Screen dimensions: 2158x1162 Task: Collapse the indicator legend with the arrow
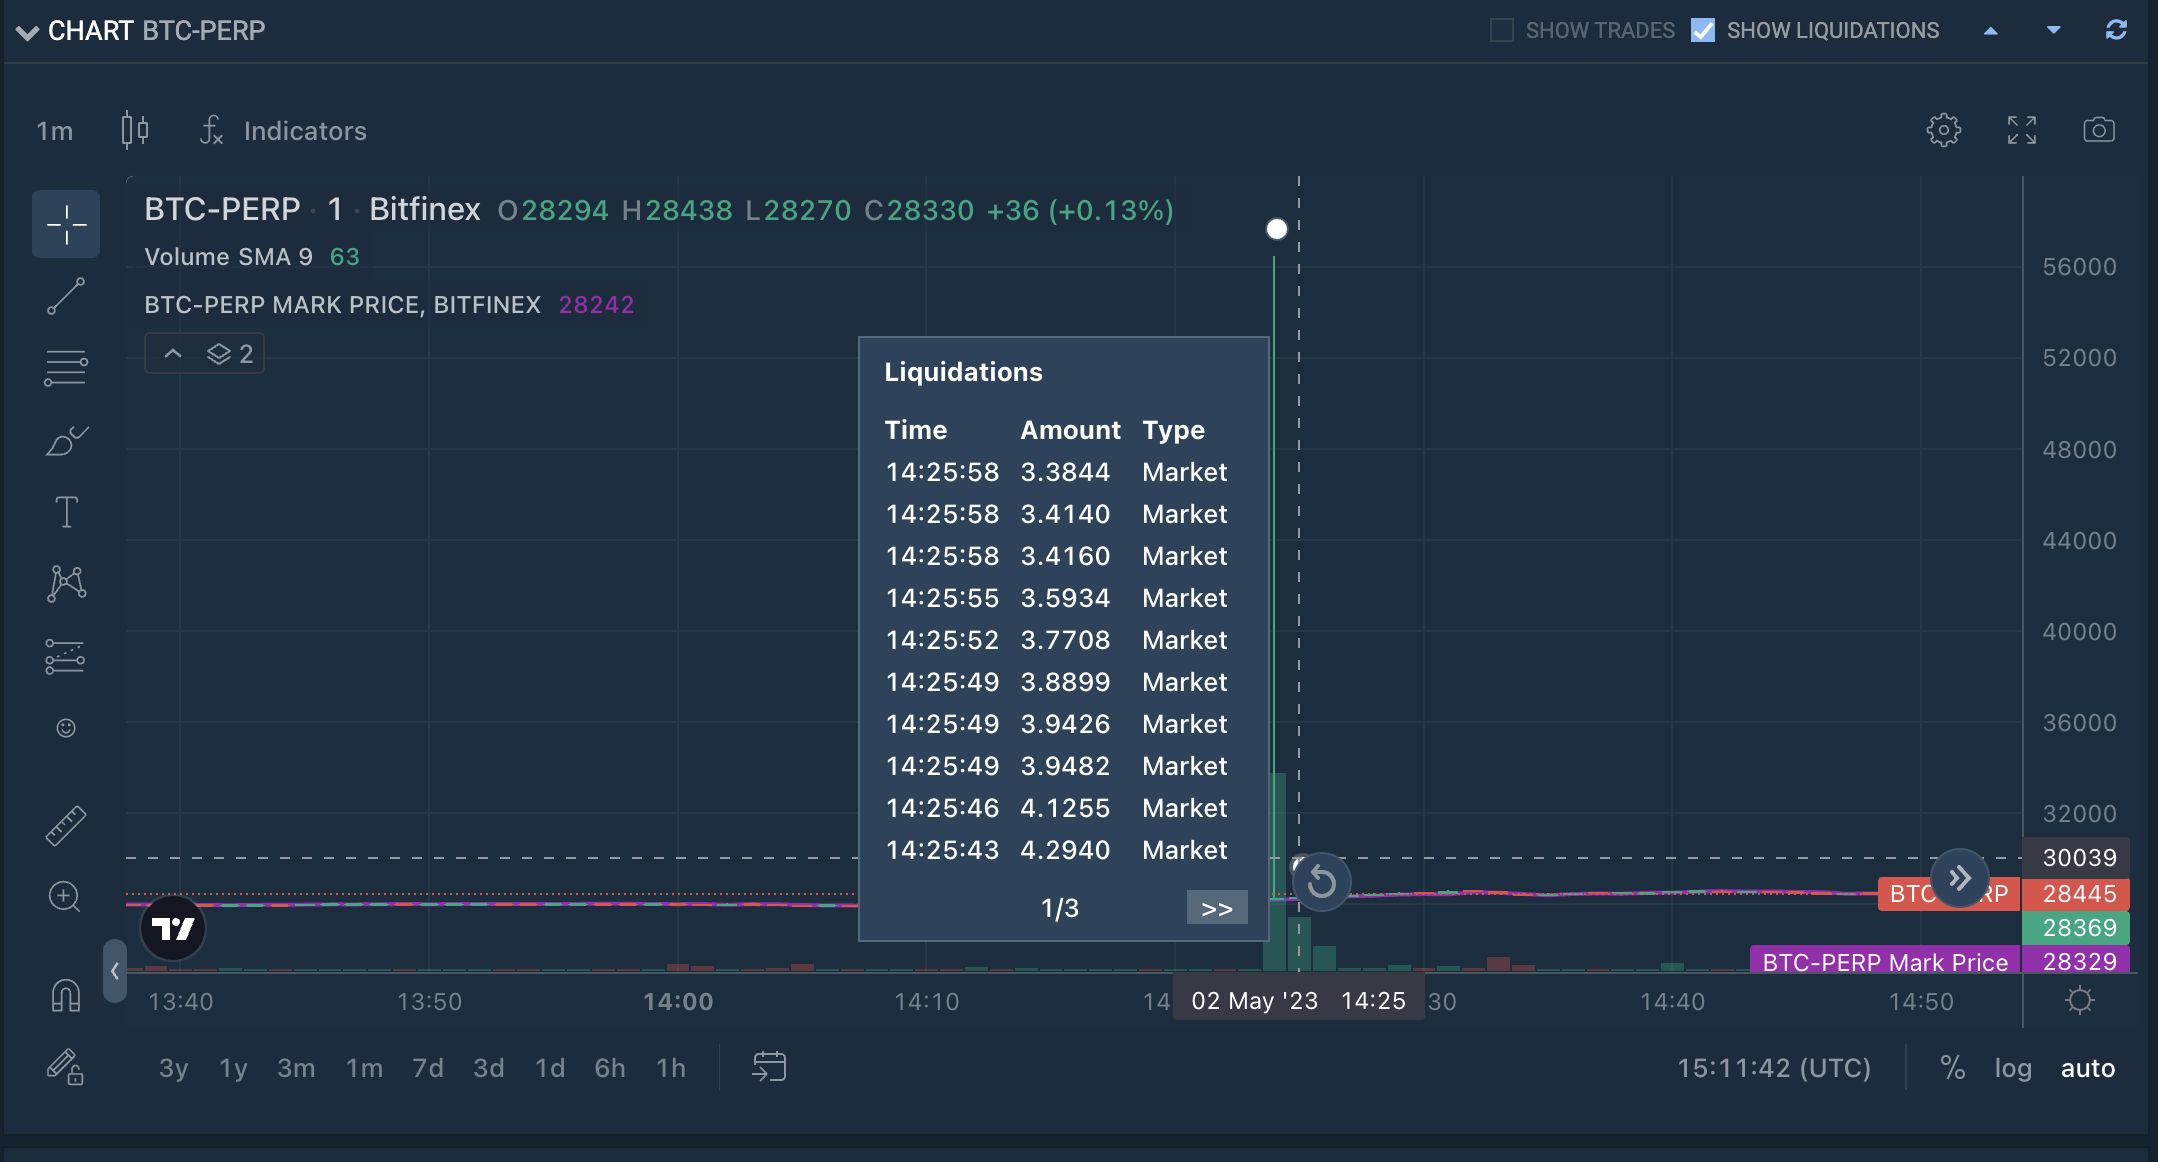(x=173, y=354)
